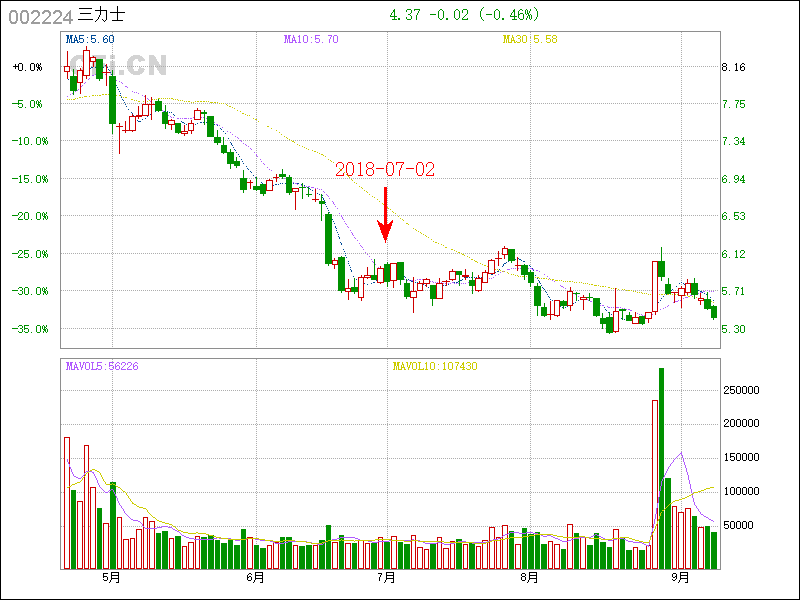The width and height of the screenshot is (800, 600).
Task: Click the MA5:5.60 indicator label
Action: pyautogui.click(x=90, y=39)
